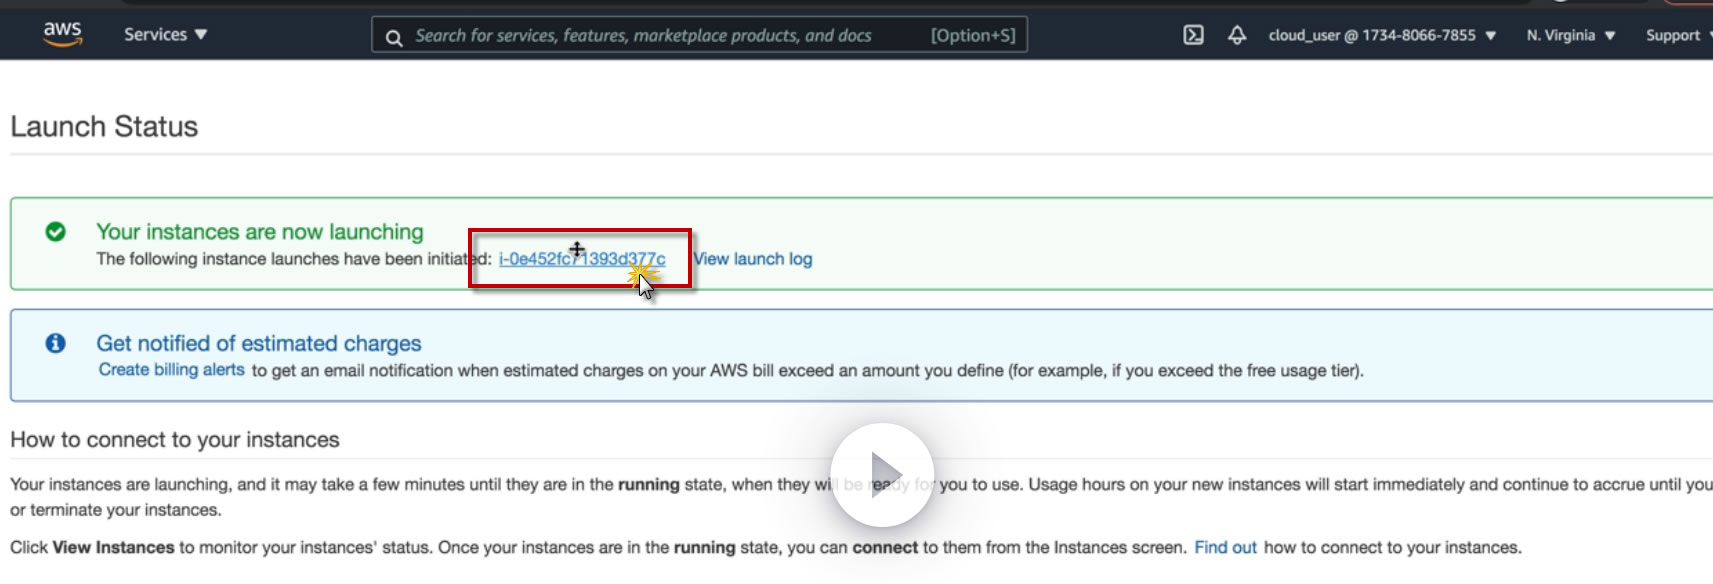
Task: Expand the cloud_user account dropdown
Action: (x=1382, y=35)
